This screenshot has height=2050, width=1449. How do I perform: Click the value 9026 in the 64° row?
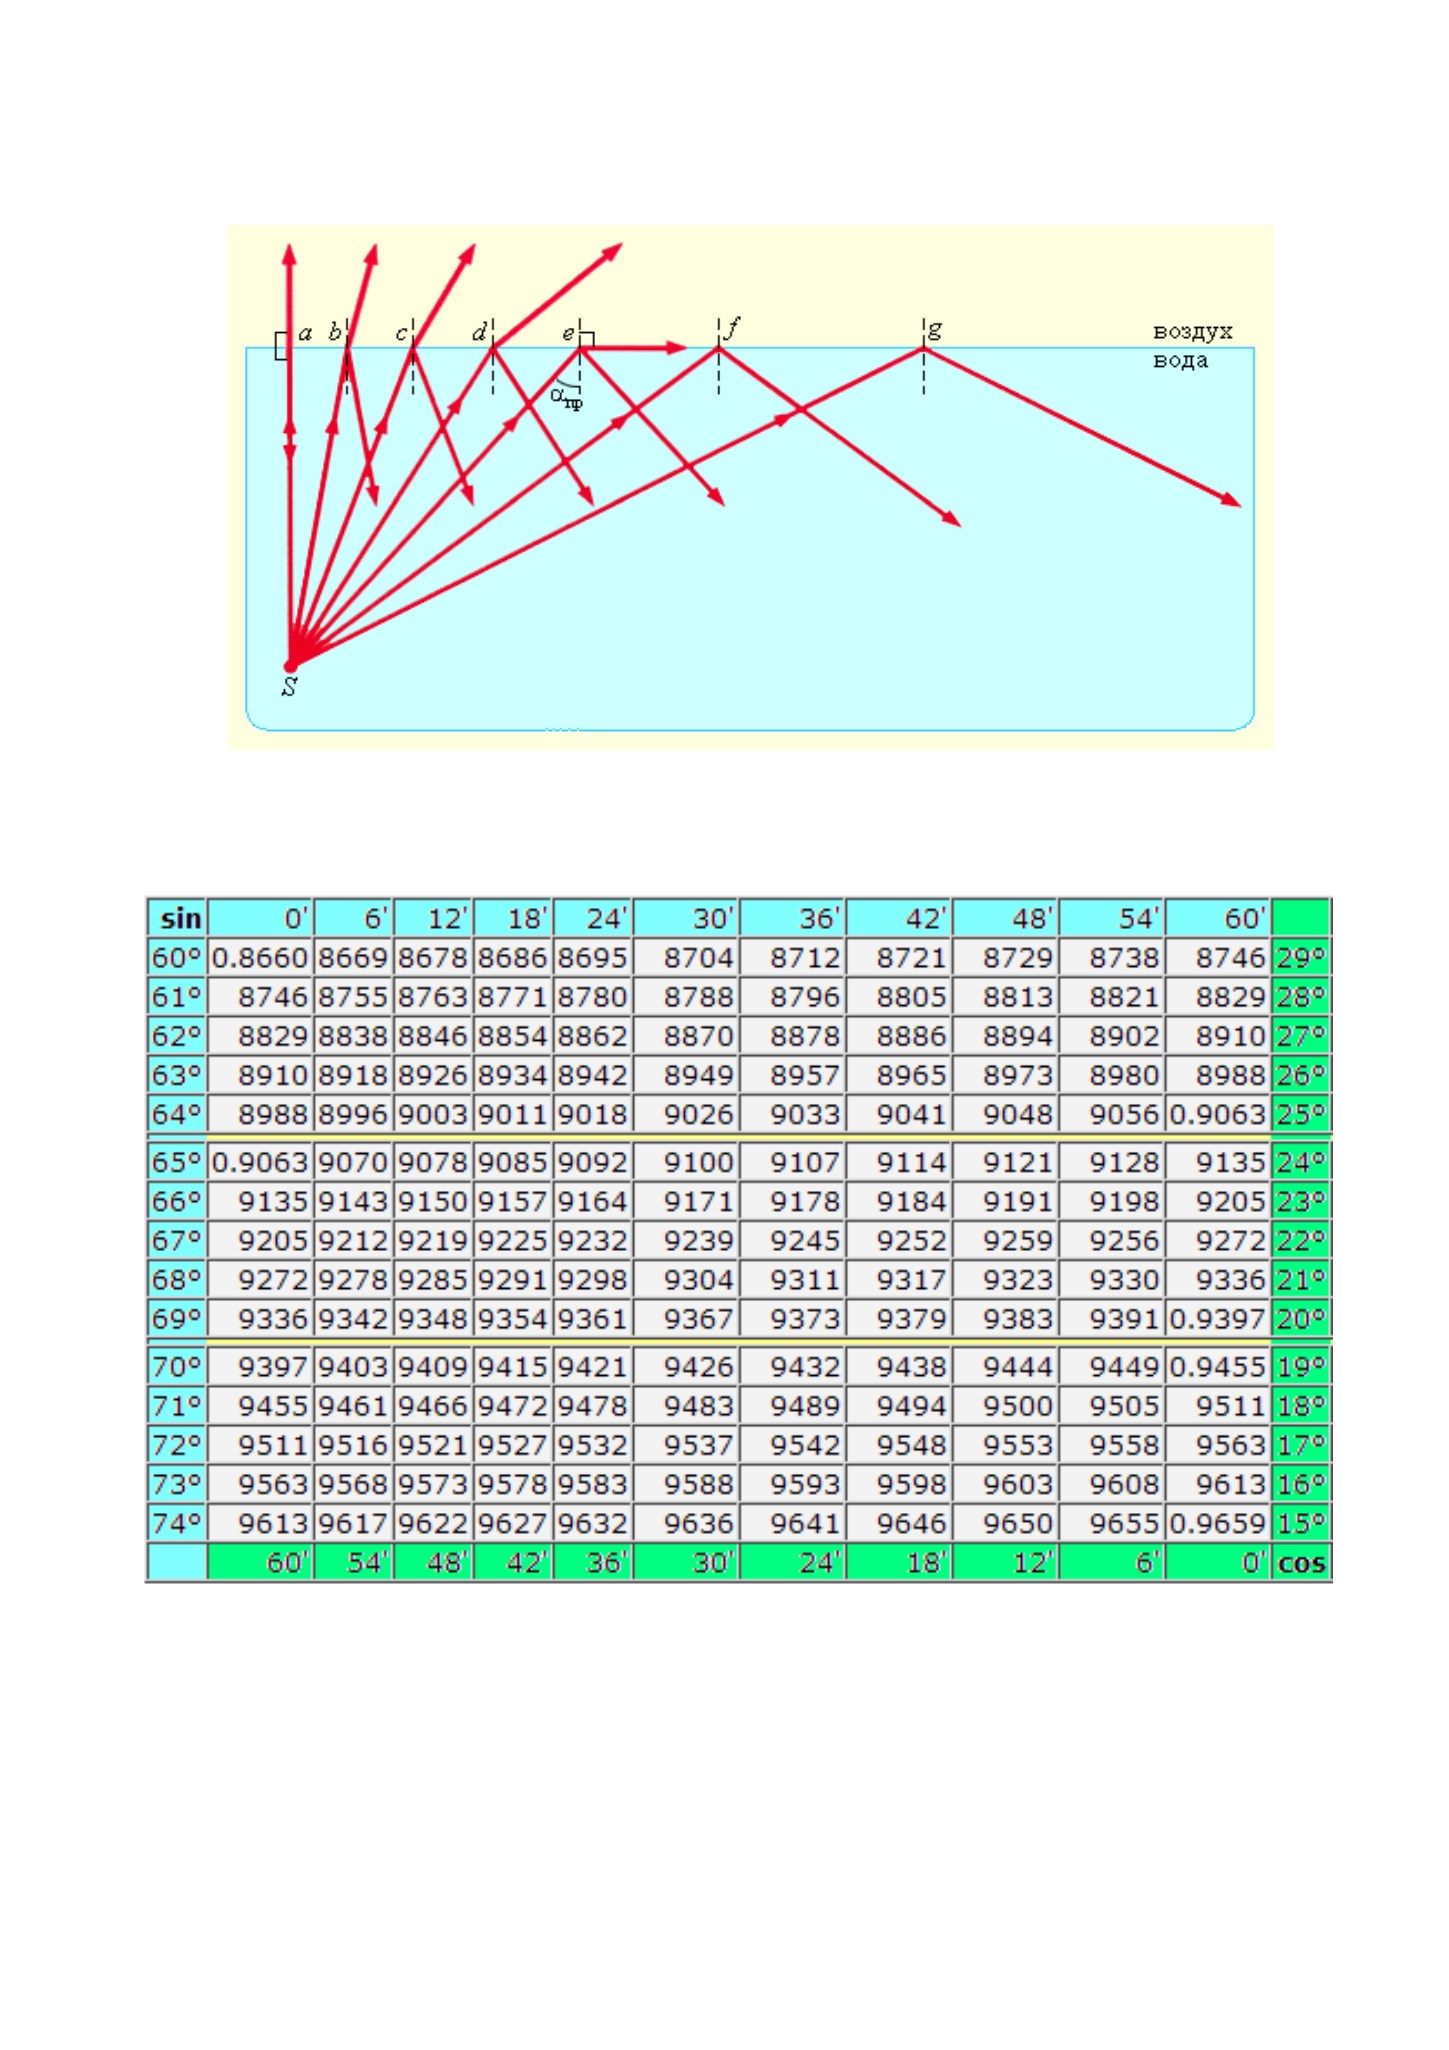pyautogui.click(x=686, y=1114)
